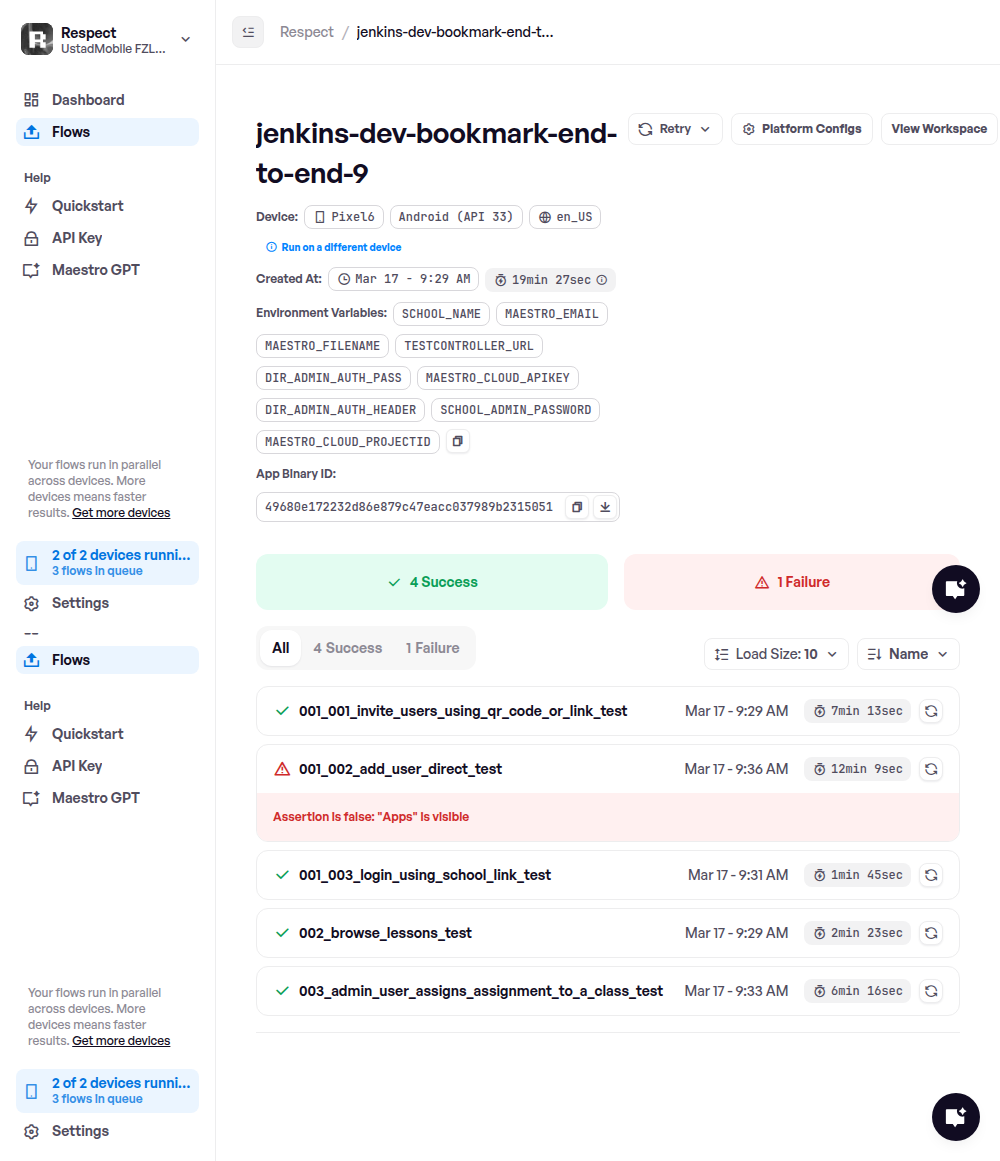
Task: Rerun the 001_002_add_user_direct_test flow
Action: pyautogui.click(x=930, y=769)
